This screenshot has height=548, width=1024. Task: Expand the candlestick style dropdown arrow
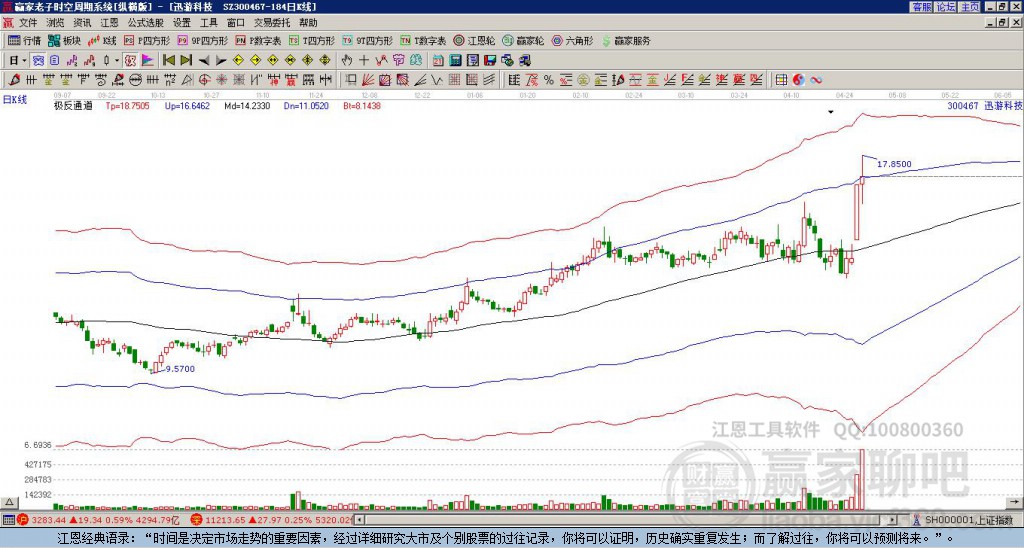coord(117,61)
